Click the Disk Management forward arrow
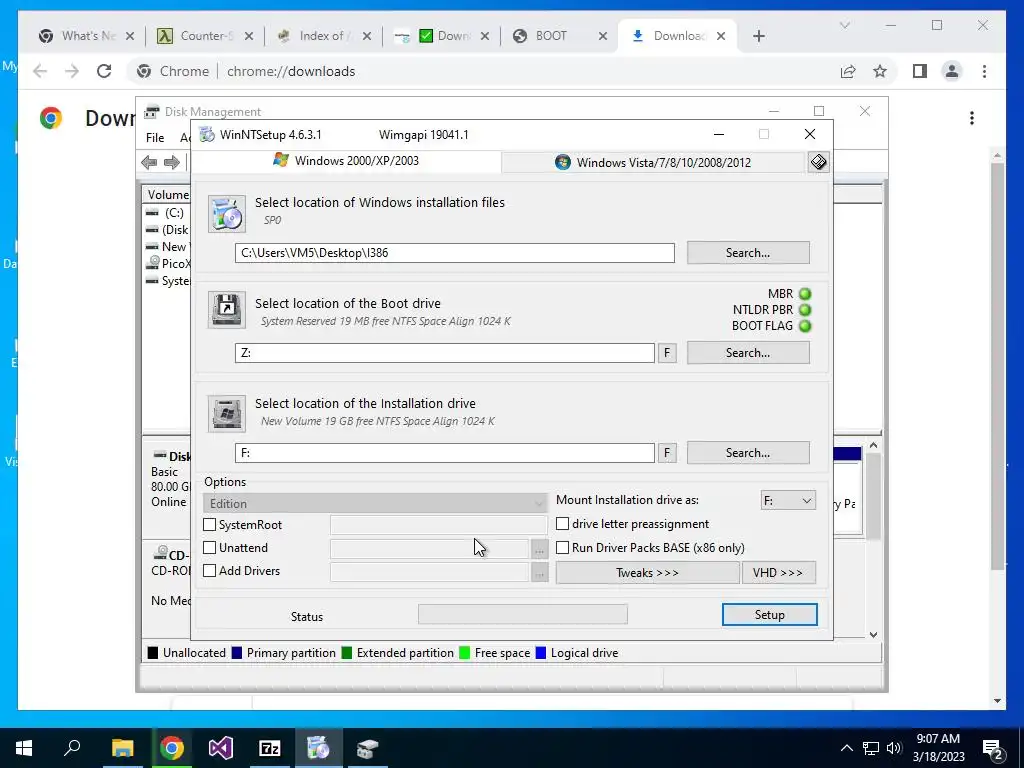 tap(172, 162)
